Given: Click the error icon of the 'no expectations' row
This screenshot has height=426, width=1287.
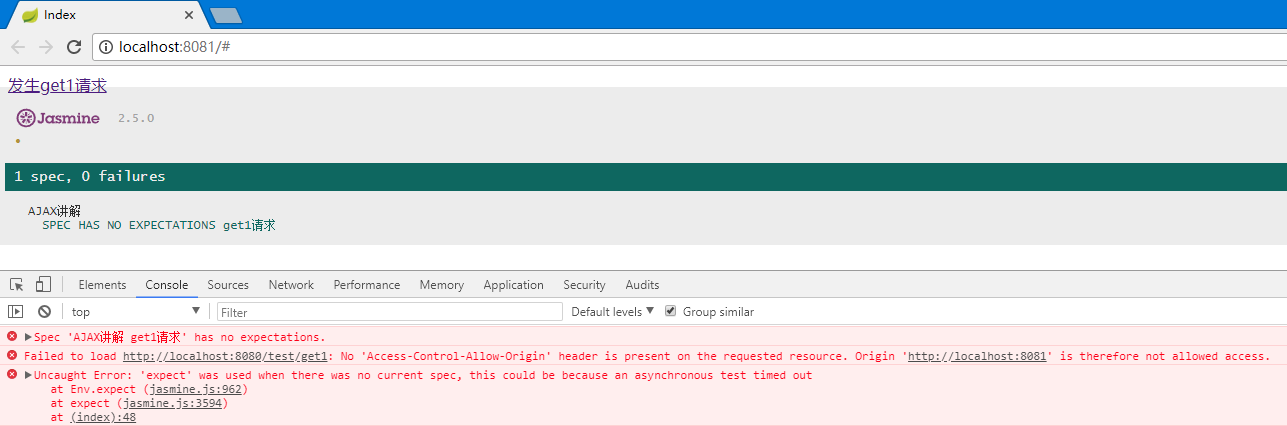Looking at the screenshot, I should coord(12,337).
